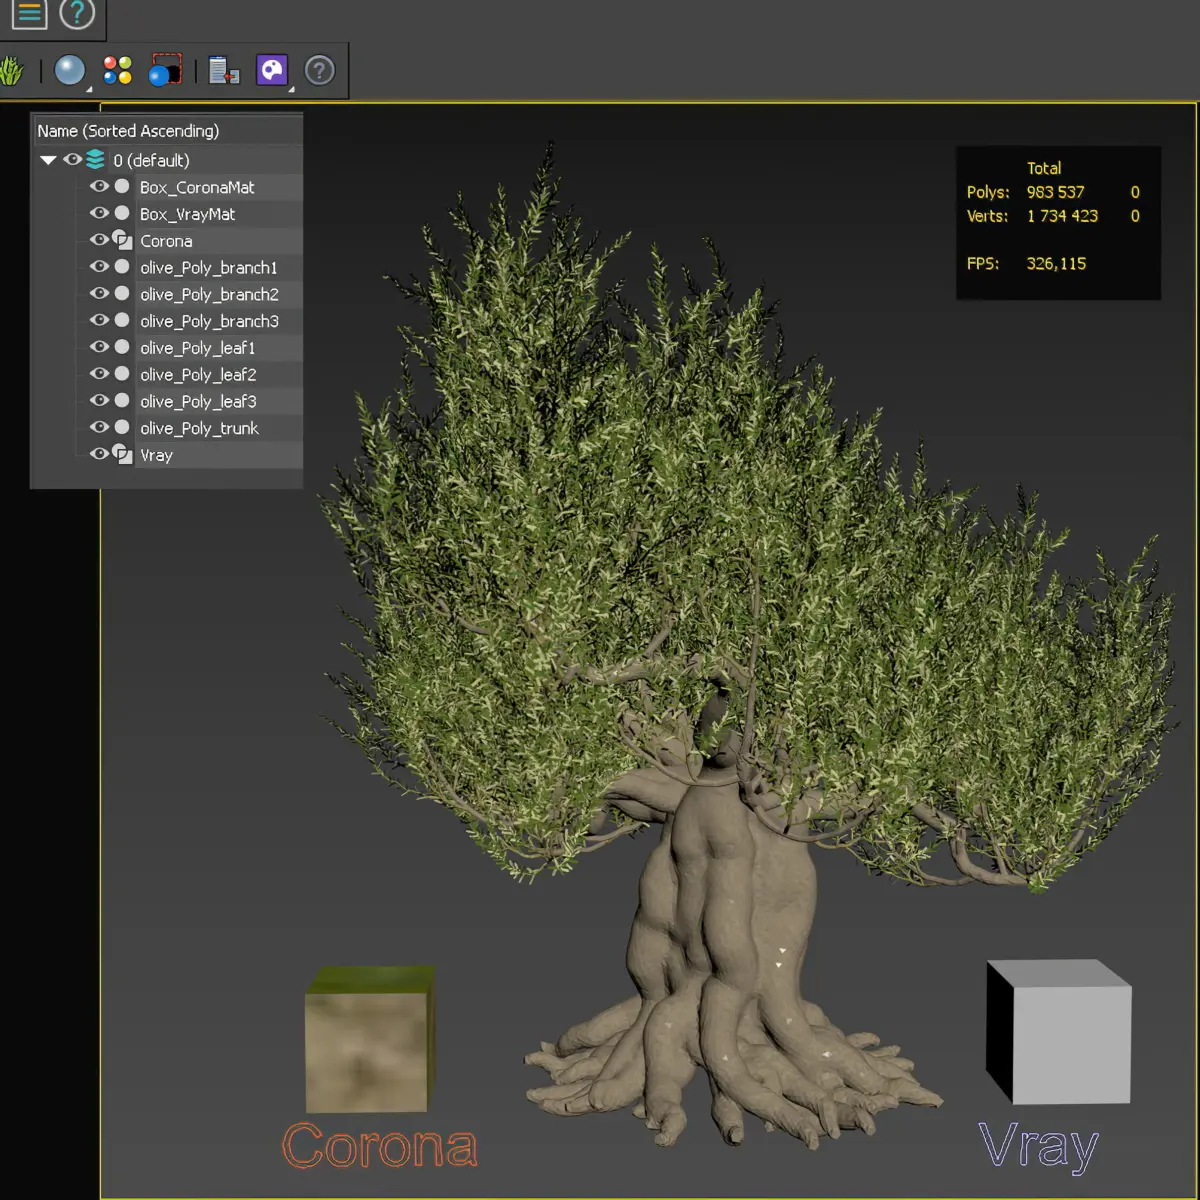
Task: Click the object dot beside olive_Poly_trunk
Action: (122, 427)
